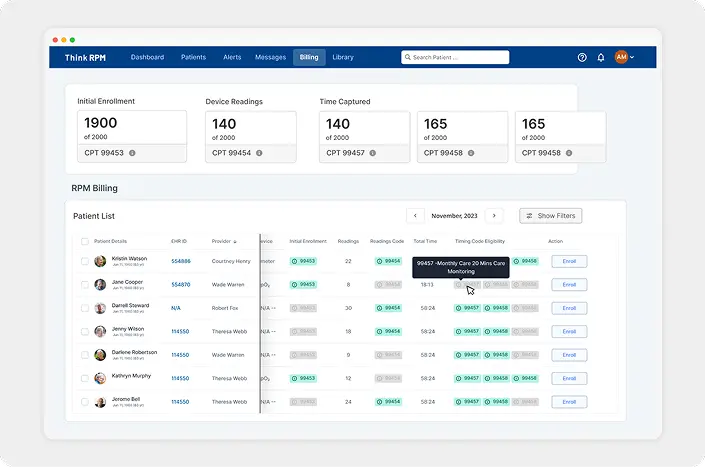
Task: Click the Show Filters button
Action: 550,215
